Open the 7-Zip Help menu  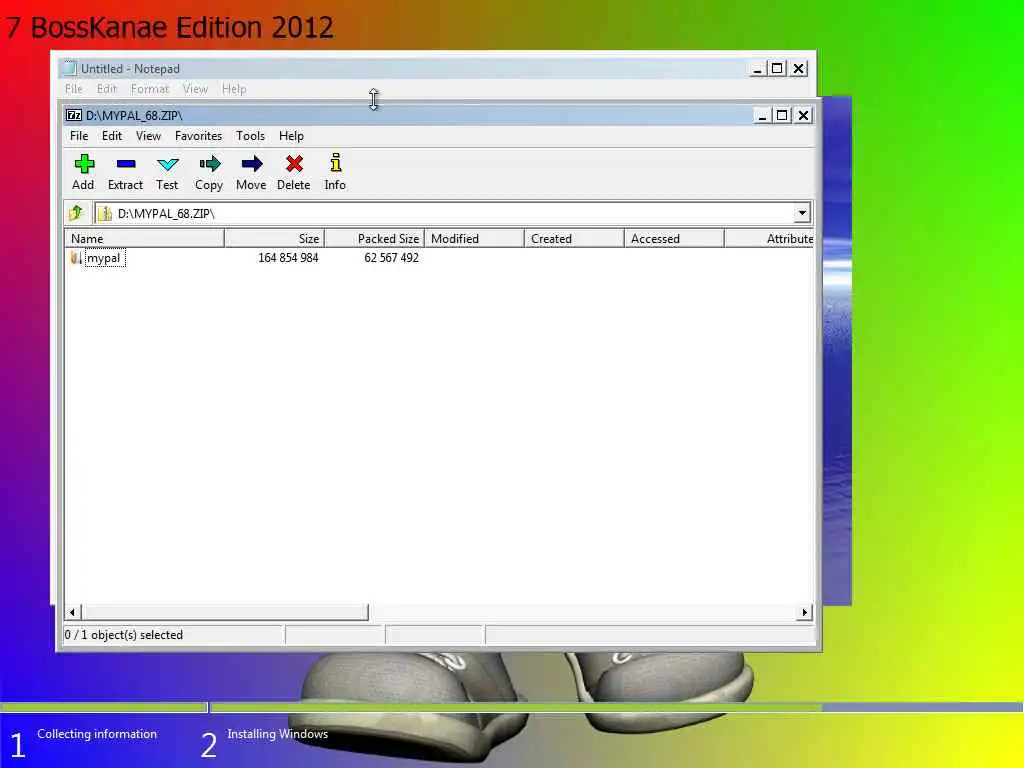291,136
